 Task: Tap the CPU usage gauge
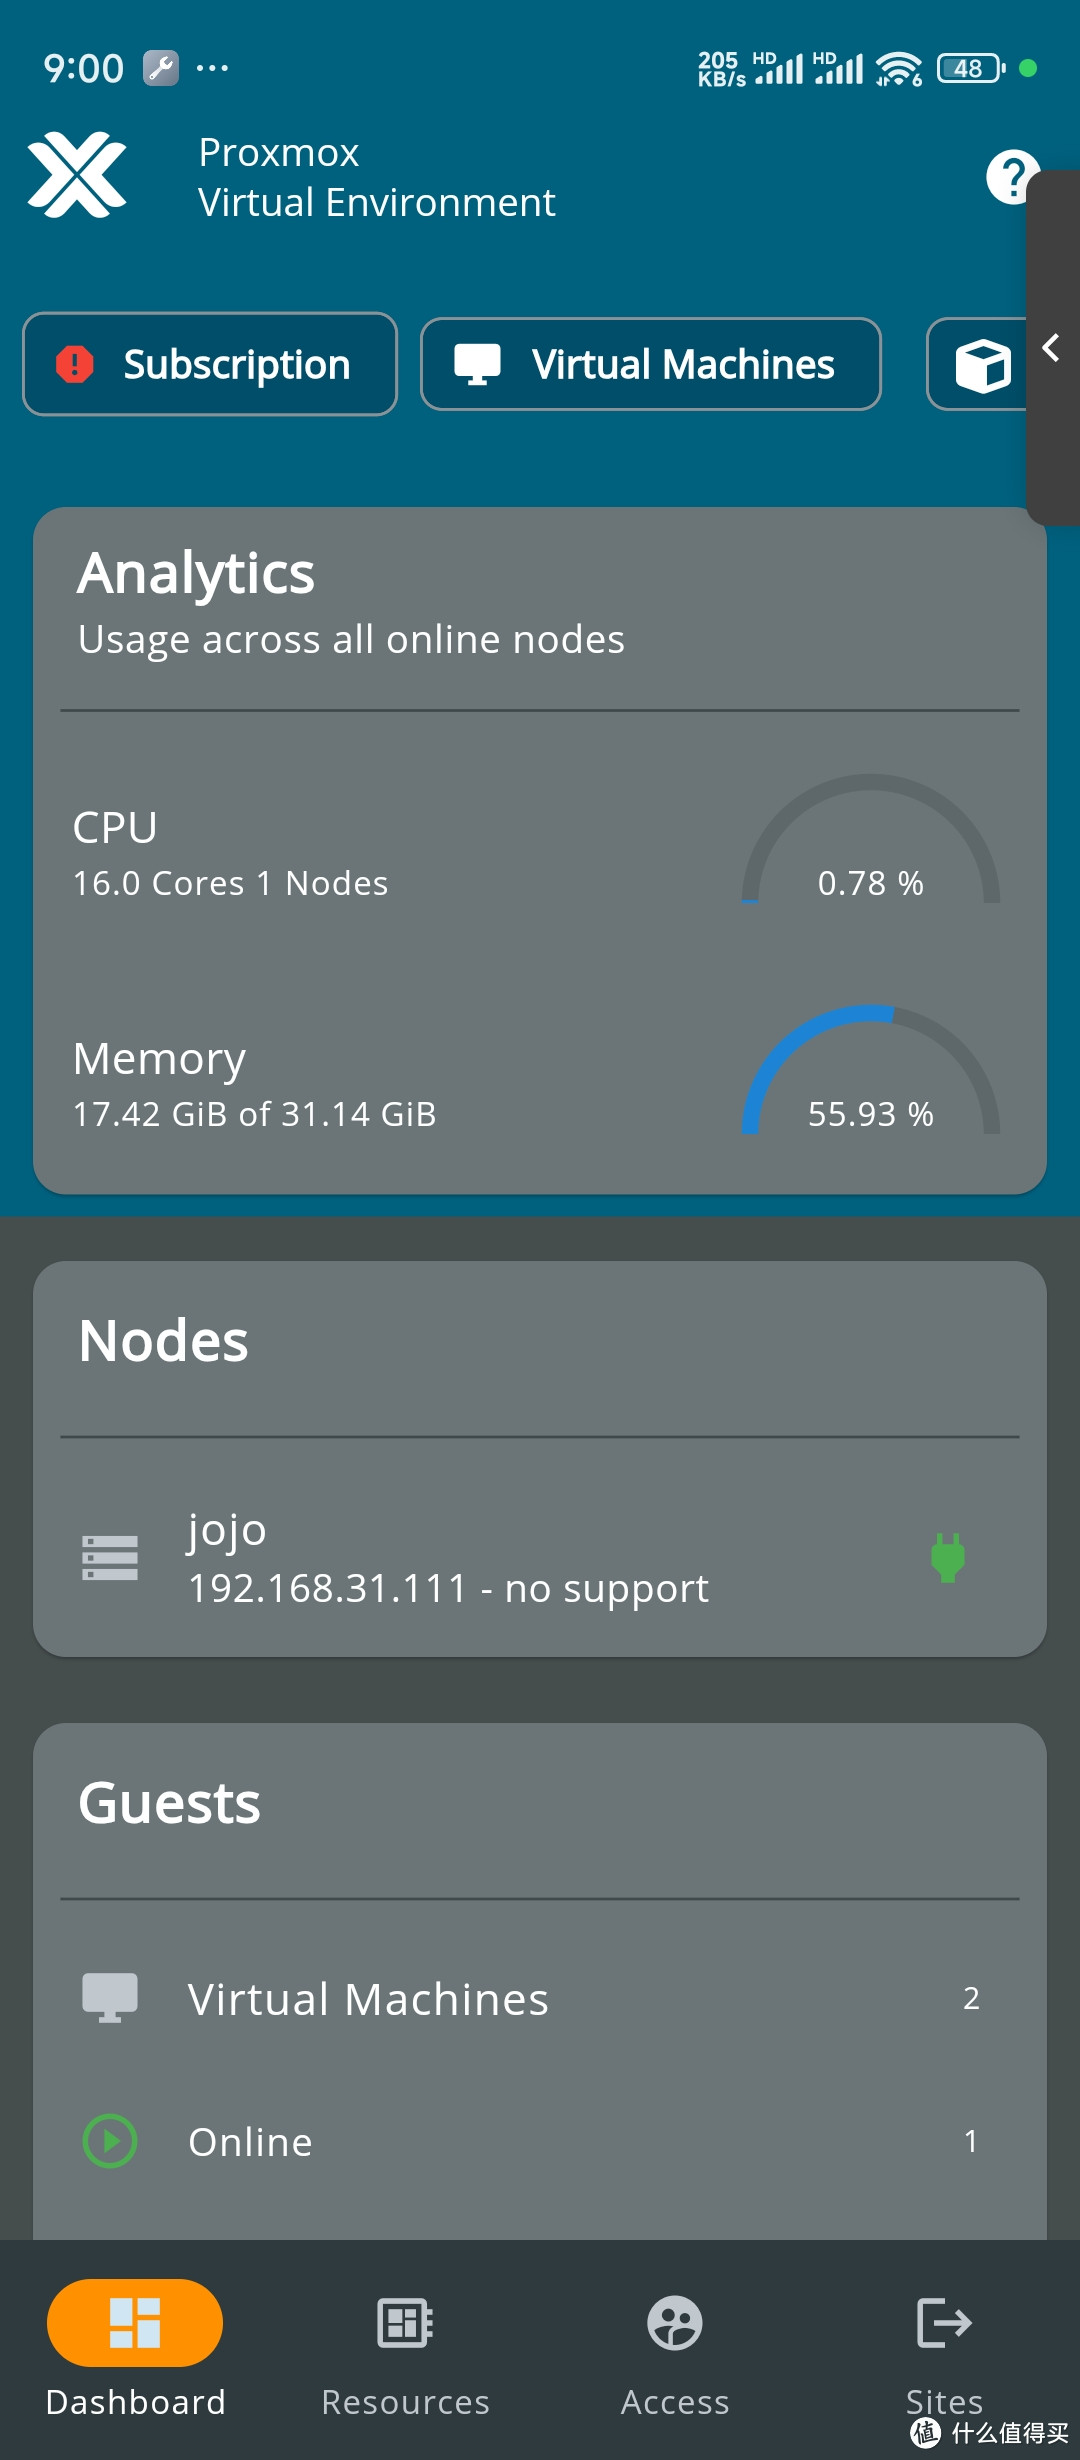coord(870,845)
